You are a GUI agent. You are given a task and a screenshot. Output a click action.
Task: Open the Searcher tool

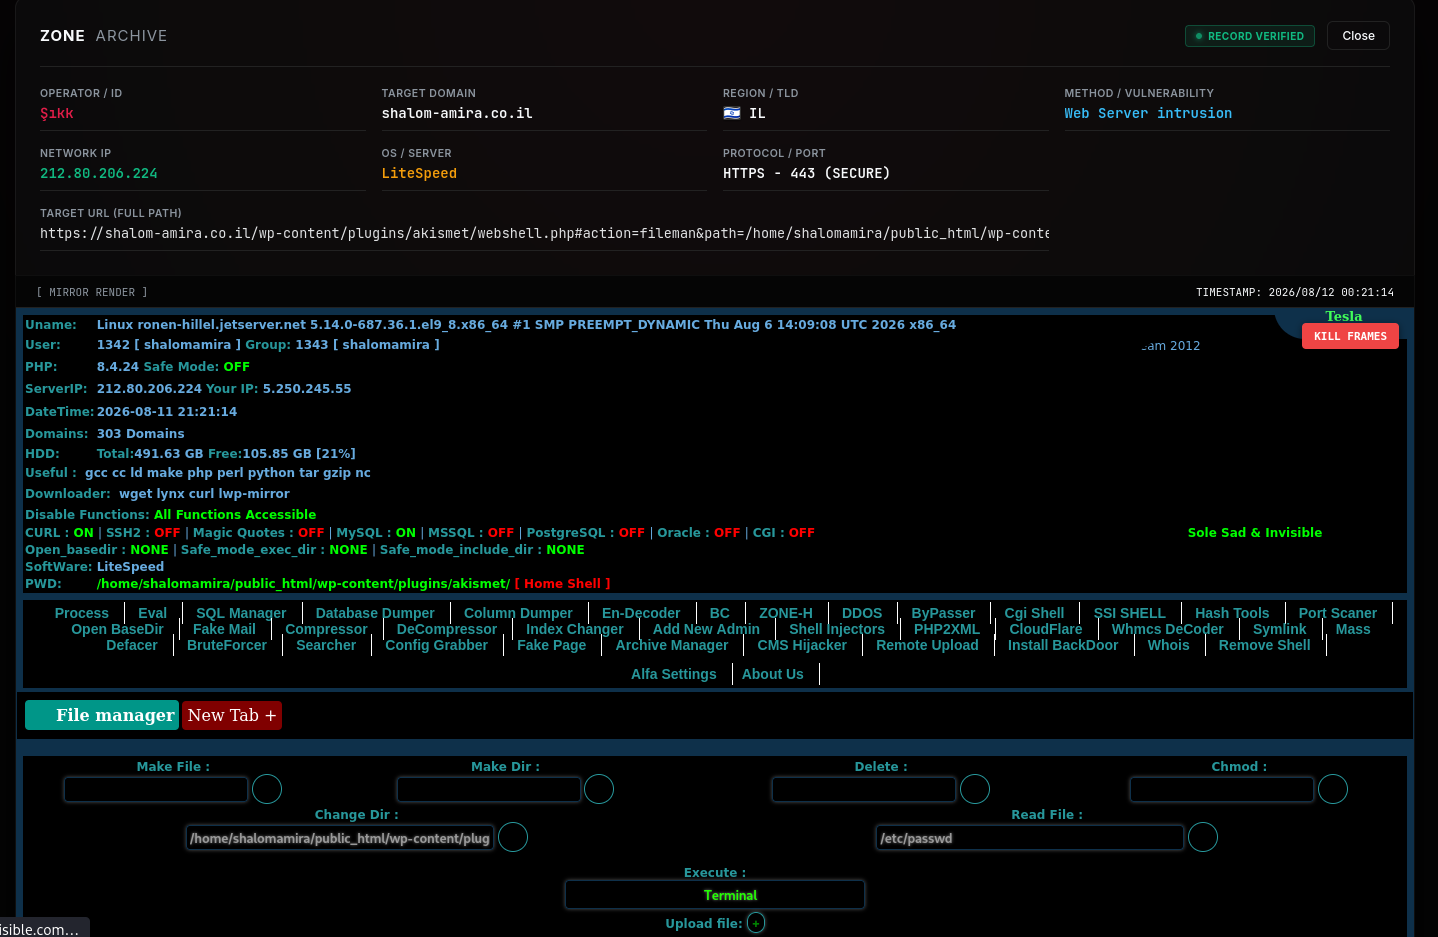[326, 645]
